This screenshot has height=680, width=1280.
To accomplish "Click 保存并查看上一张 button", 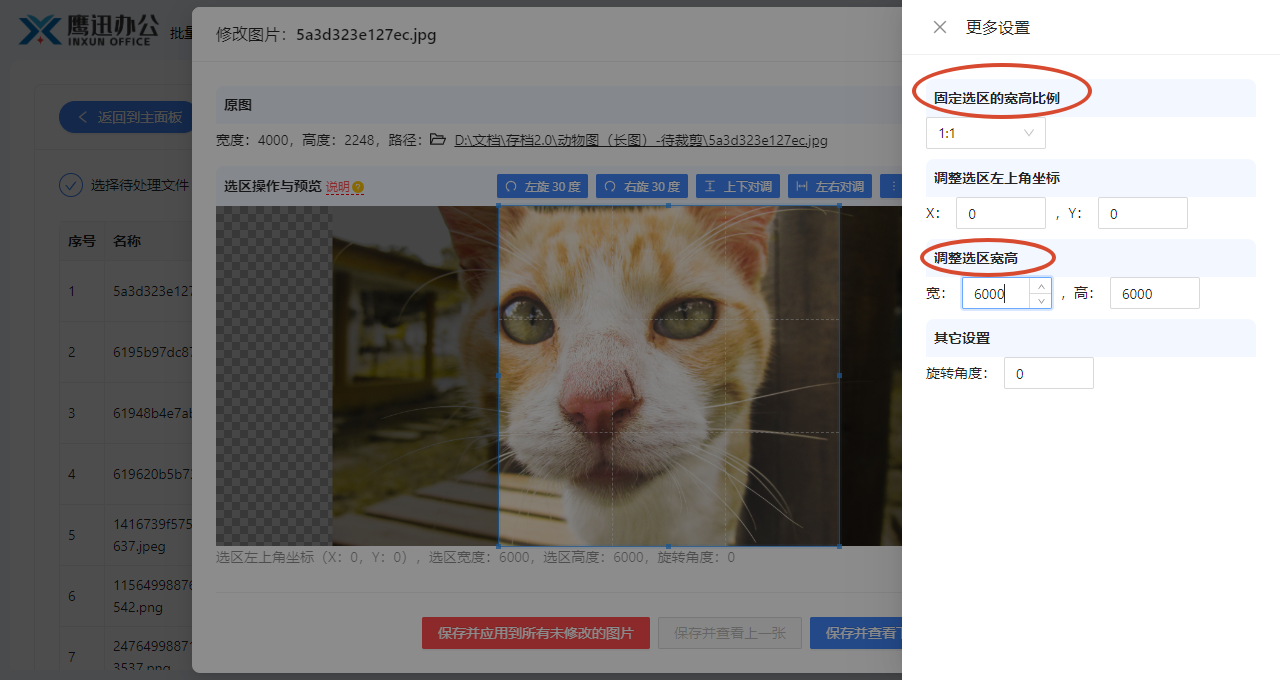I will [730, 633].
